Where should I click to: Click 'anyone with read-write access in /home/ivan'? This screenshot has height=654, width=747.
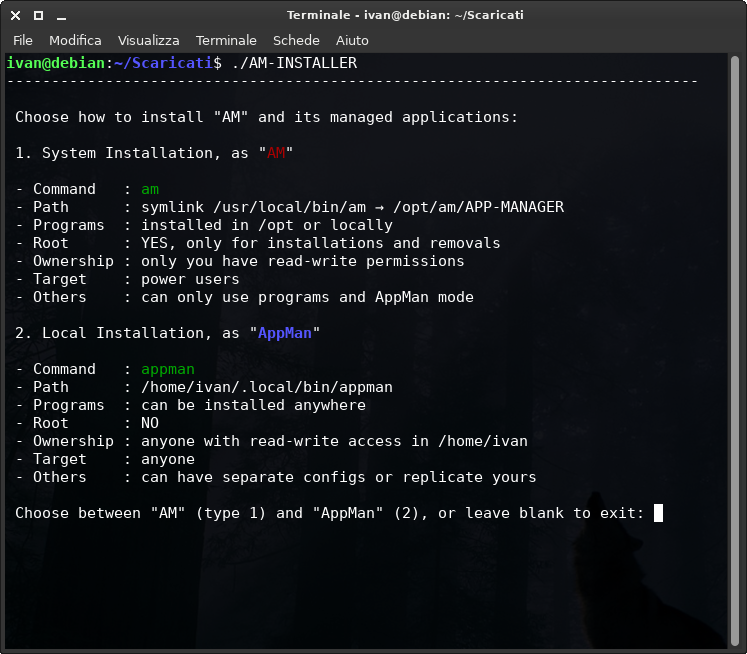pos(334,441)
